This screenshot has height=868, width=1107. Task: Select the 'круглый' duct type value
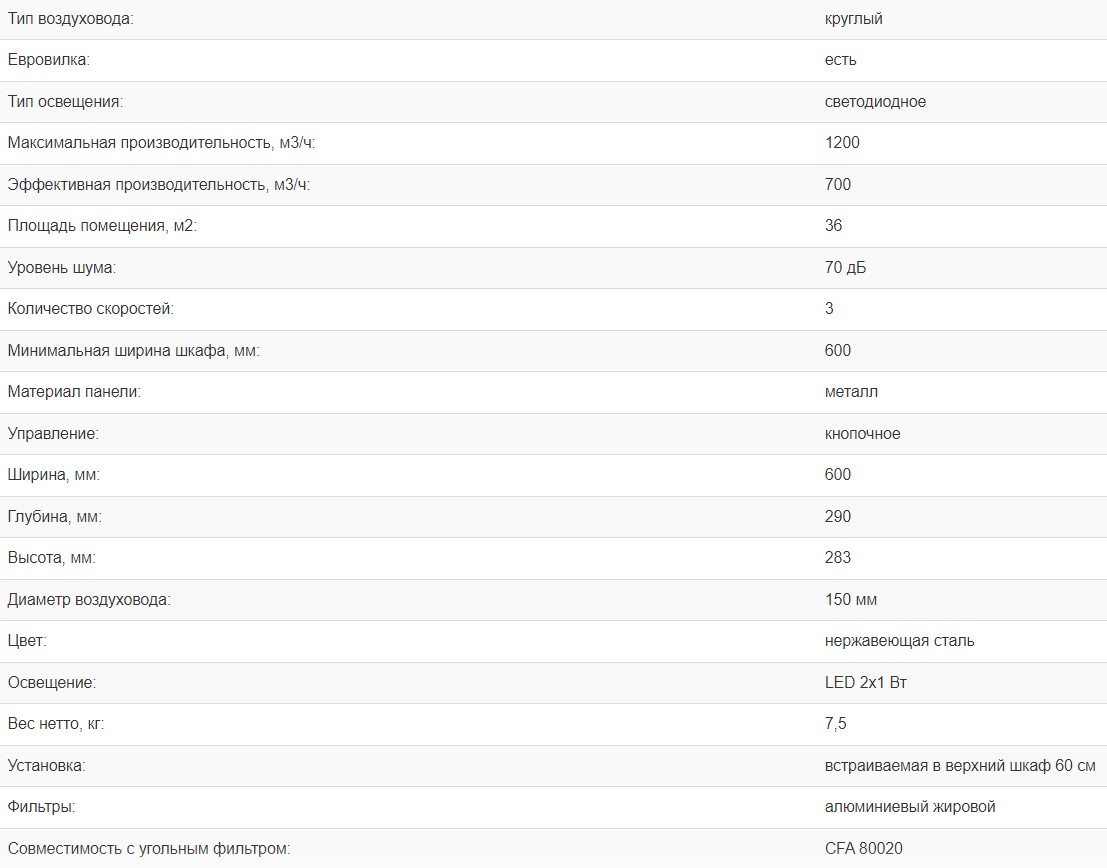tap(853, 19)
